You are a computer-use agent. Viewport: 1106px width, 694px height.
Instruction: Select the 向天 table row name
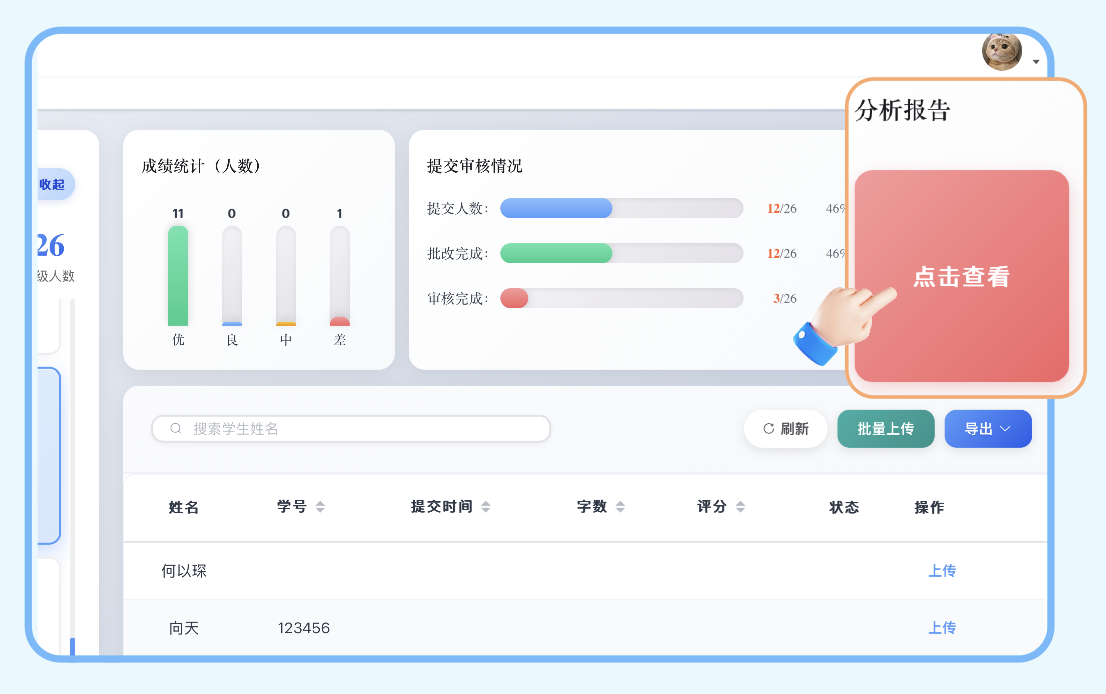tap(184, 628)
